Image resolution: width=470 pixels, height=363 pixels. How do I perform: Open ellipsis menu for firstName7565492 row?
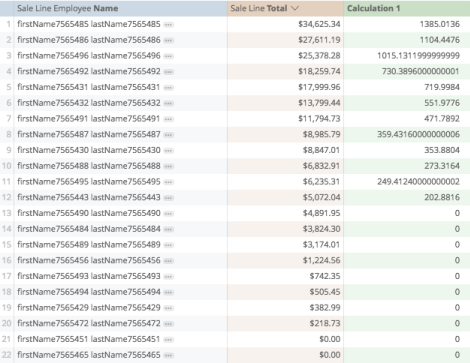point(169,72)
